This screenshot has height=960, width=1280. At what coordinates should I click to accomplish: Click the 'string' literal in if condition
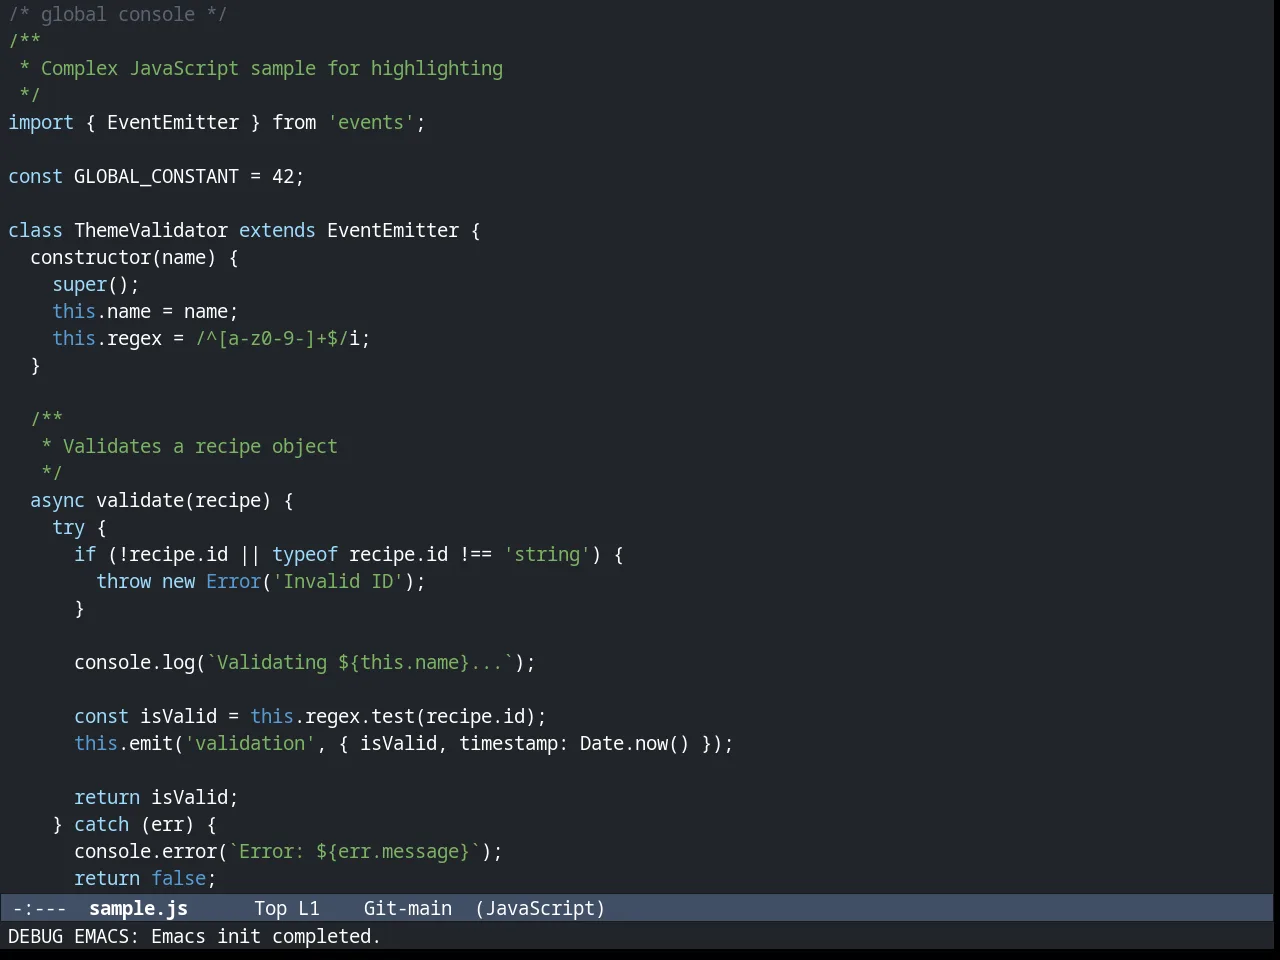coord(547,554)
